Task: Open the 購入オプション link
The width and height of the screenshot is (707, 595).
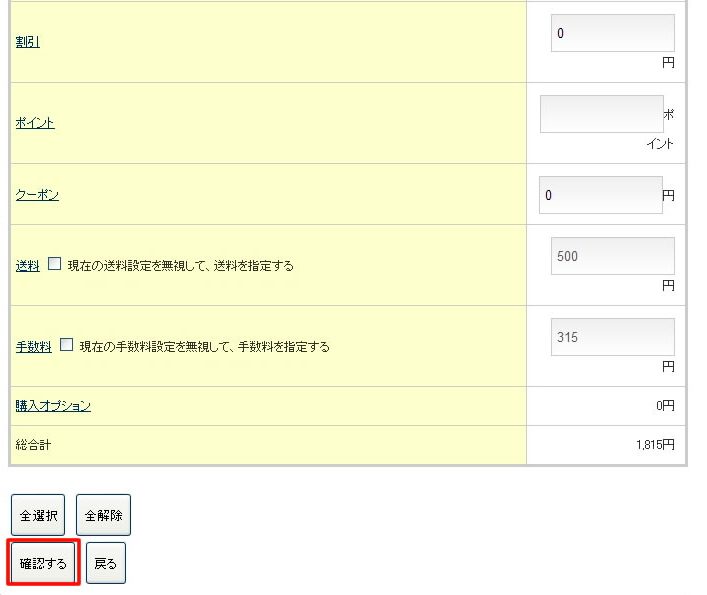Action: [53, 405]
